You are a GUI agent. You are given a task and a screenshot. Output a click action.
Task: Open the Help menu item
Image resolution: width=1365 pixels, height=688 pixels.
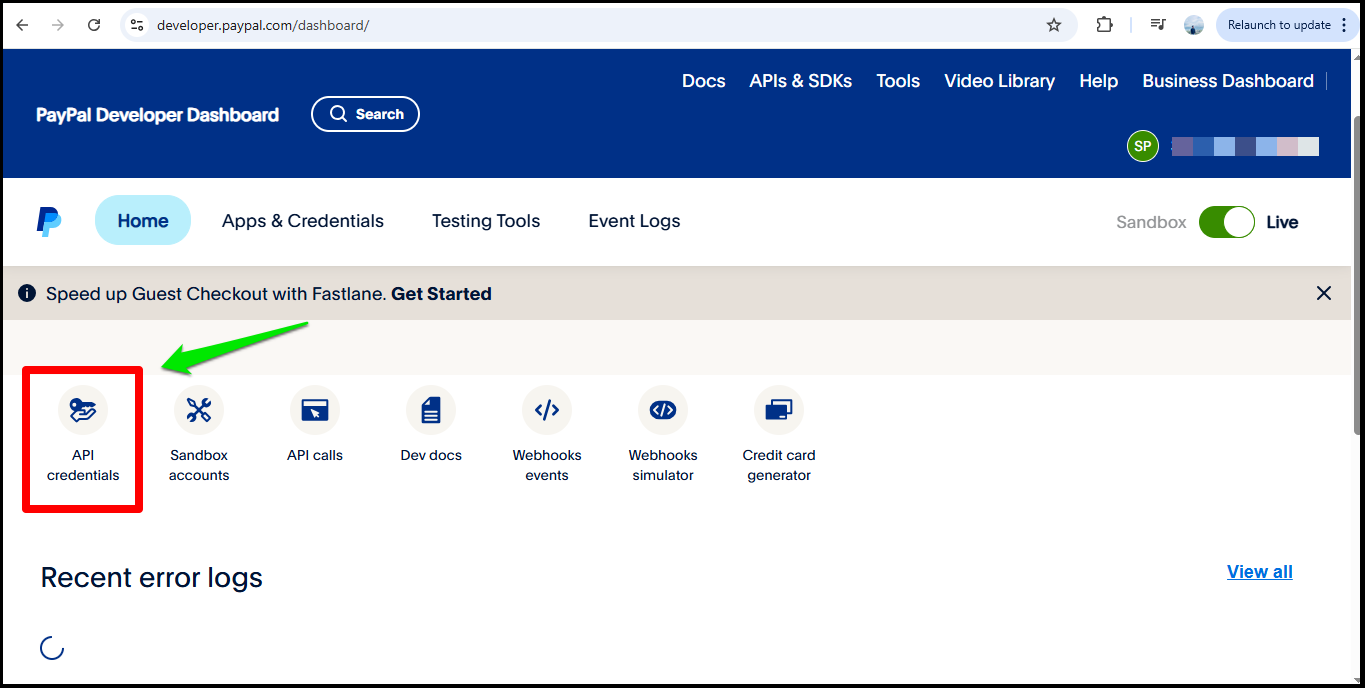click(1099, 81)
